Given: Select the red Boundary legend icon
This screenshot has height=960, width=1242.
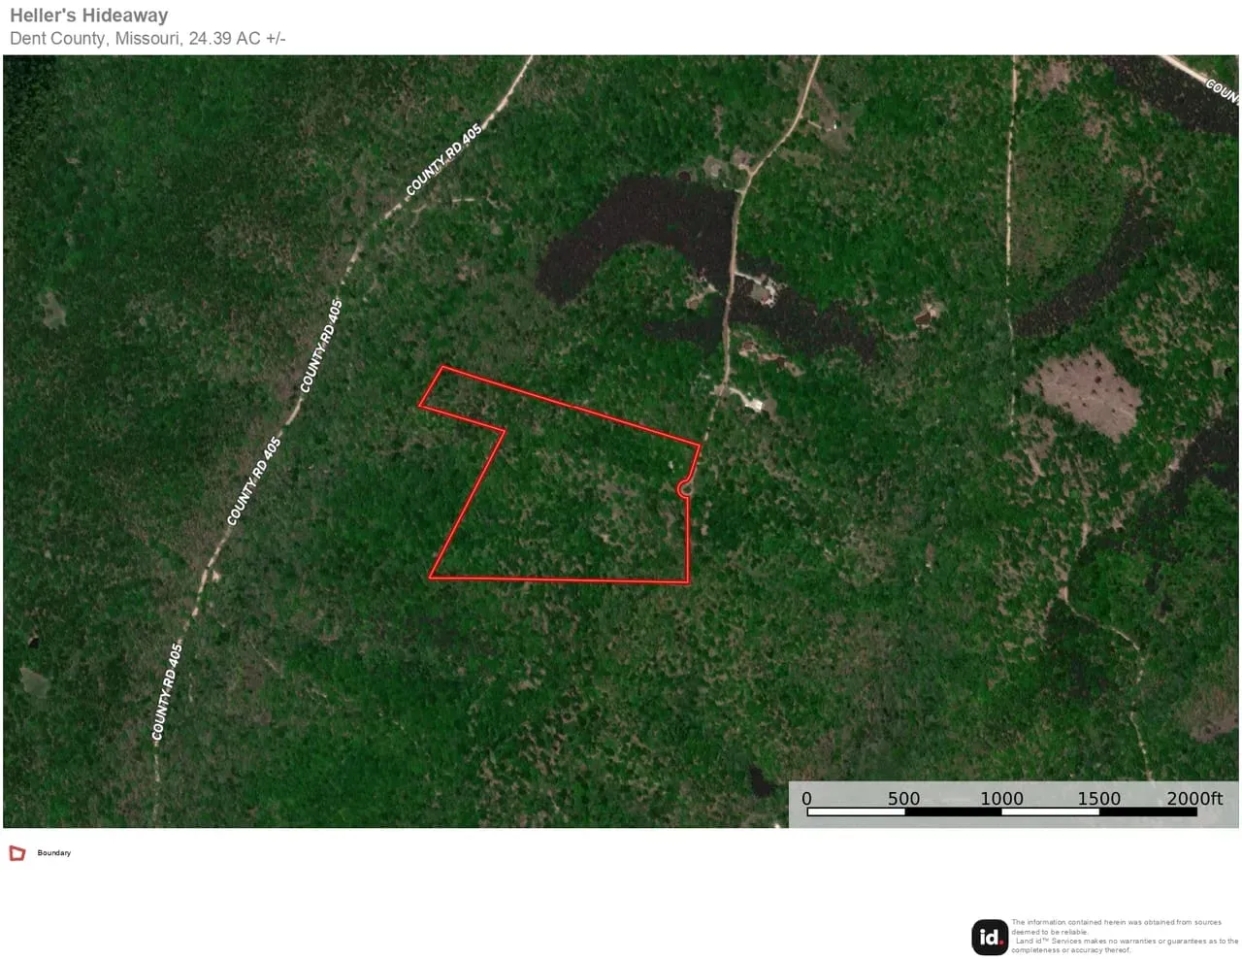Looking at the screenshot, I should [x=17, y=852].
